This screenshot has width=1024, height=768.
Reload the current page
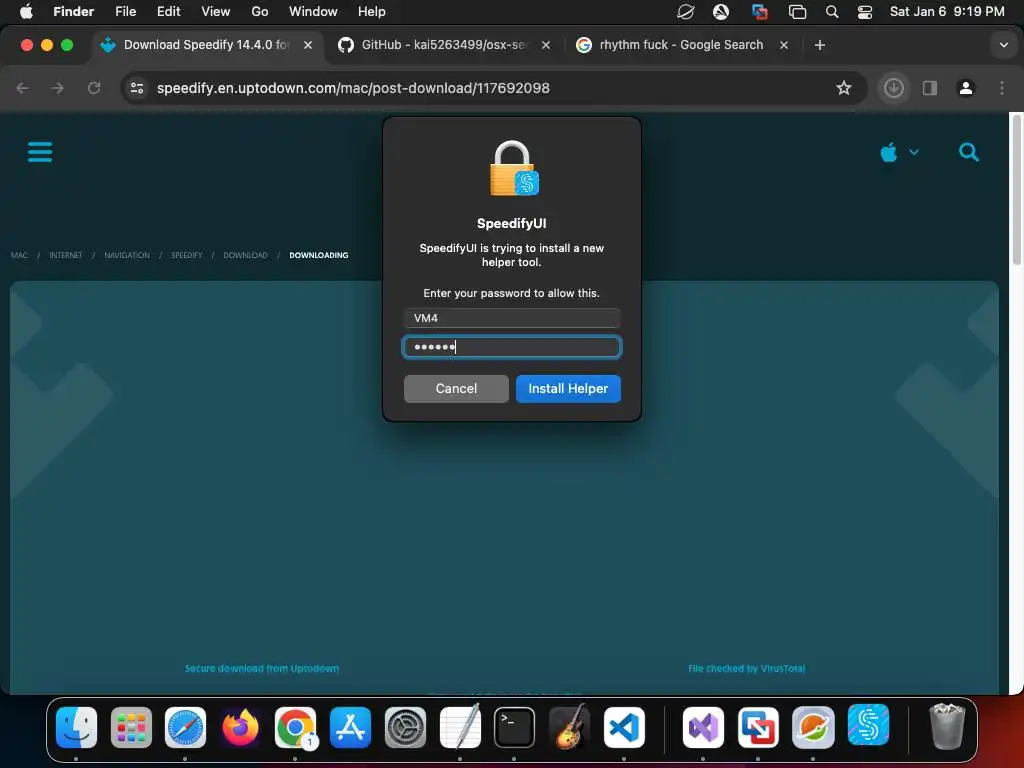94,88
